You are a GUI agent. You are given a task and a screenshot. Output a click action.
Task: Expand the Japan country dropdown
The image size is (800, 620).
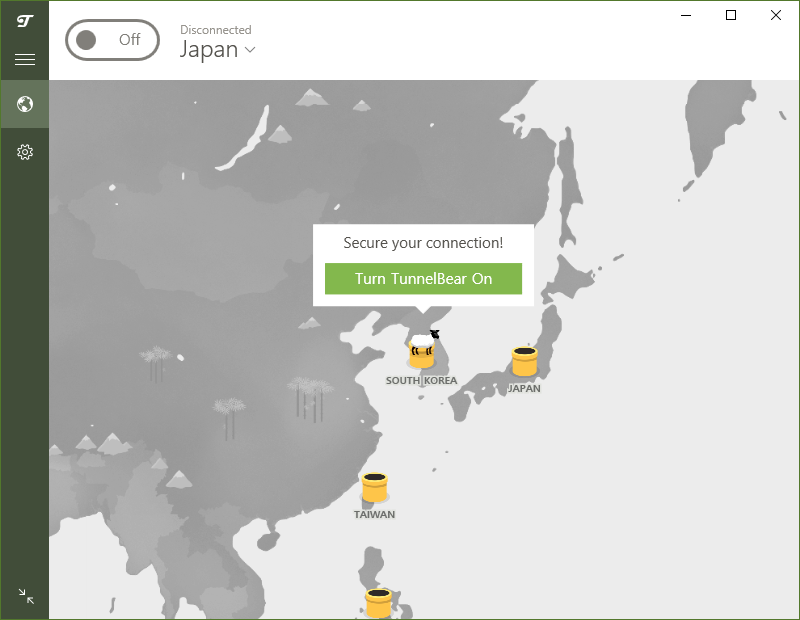point(217,49)
